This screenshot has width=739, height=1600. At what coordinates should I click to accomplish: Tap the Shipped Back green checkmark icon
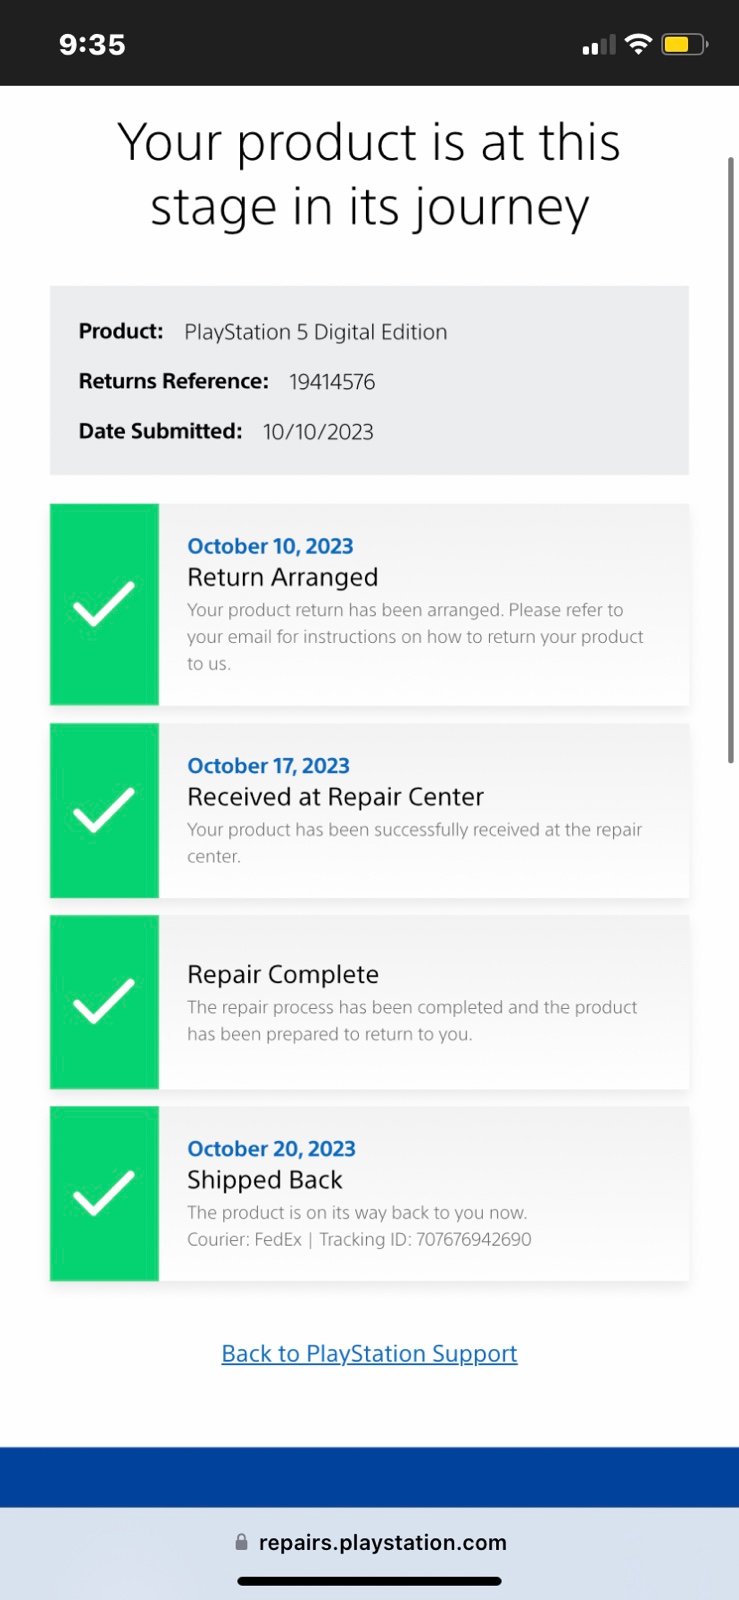point(104,1193)
